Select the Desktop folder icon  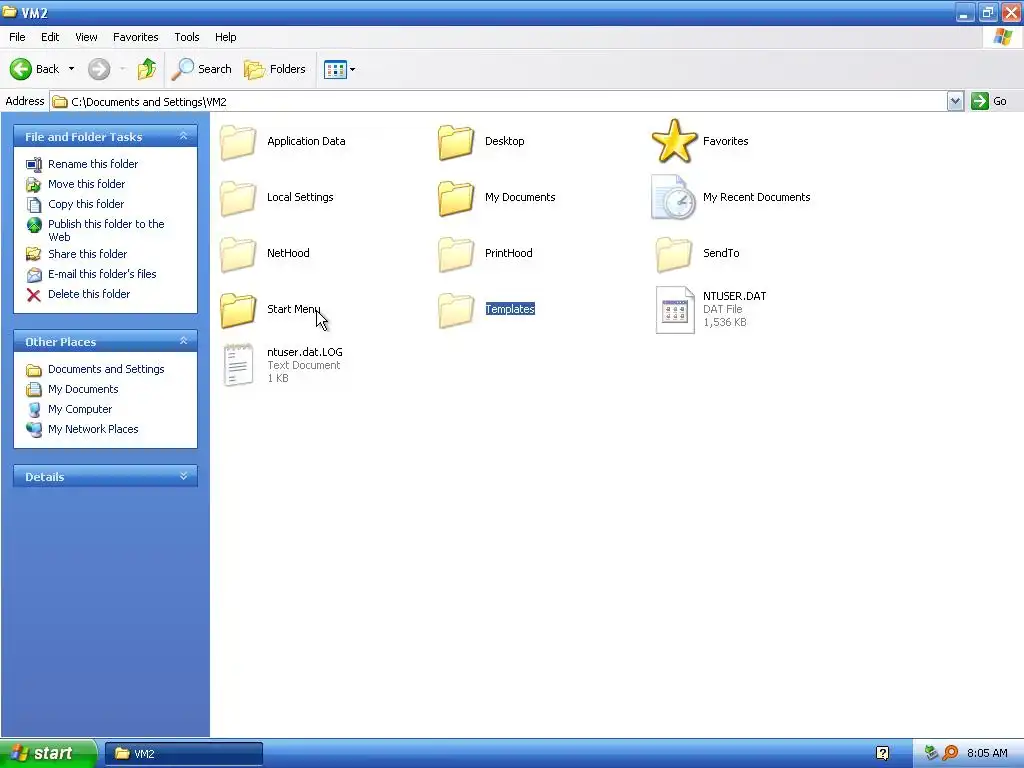(x=456, y=142)
